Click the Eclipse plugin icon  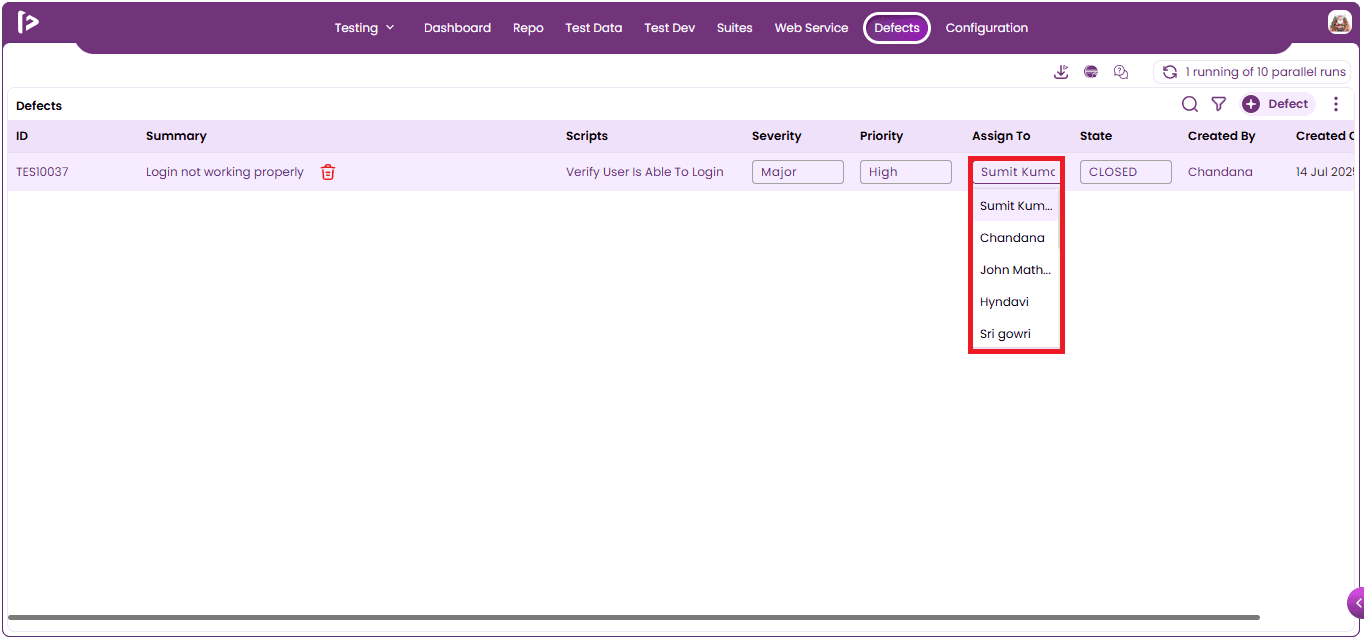point(1091,72)
